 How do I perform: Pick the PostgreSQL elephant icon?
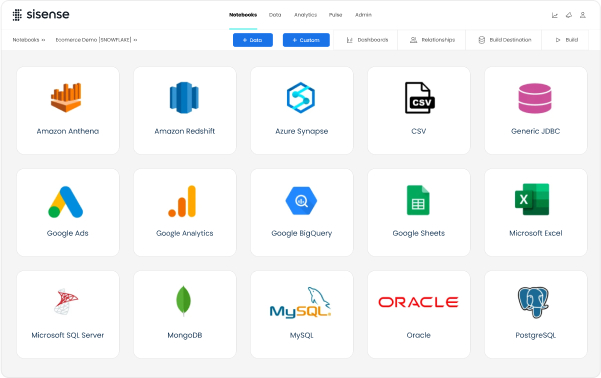534,302
